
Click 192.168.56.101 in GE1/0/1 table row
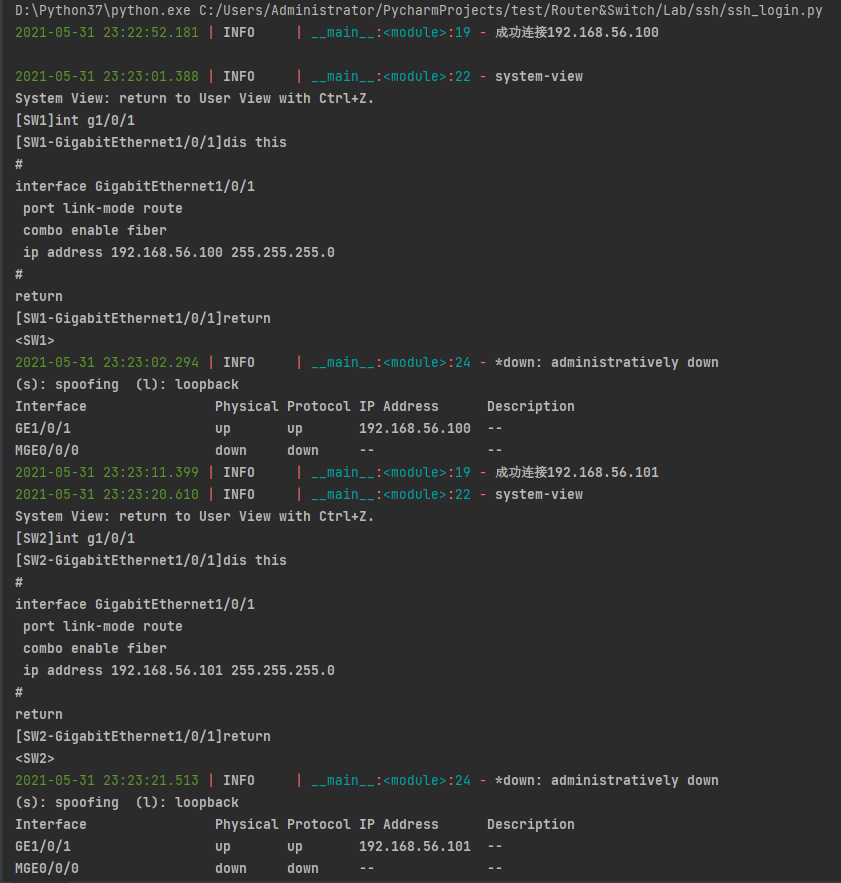tap(415, 846)
